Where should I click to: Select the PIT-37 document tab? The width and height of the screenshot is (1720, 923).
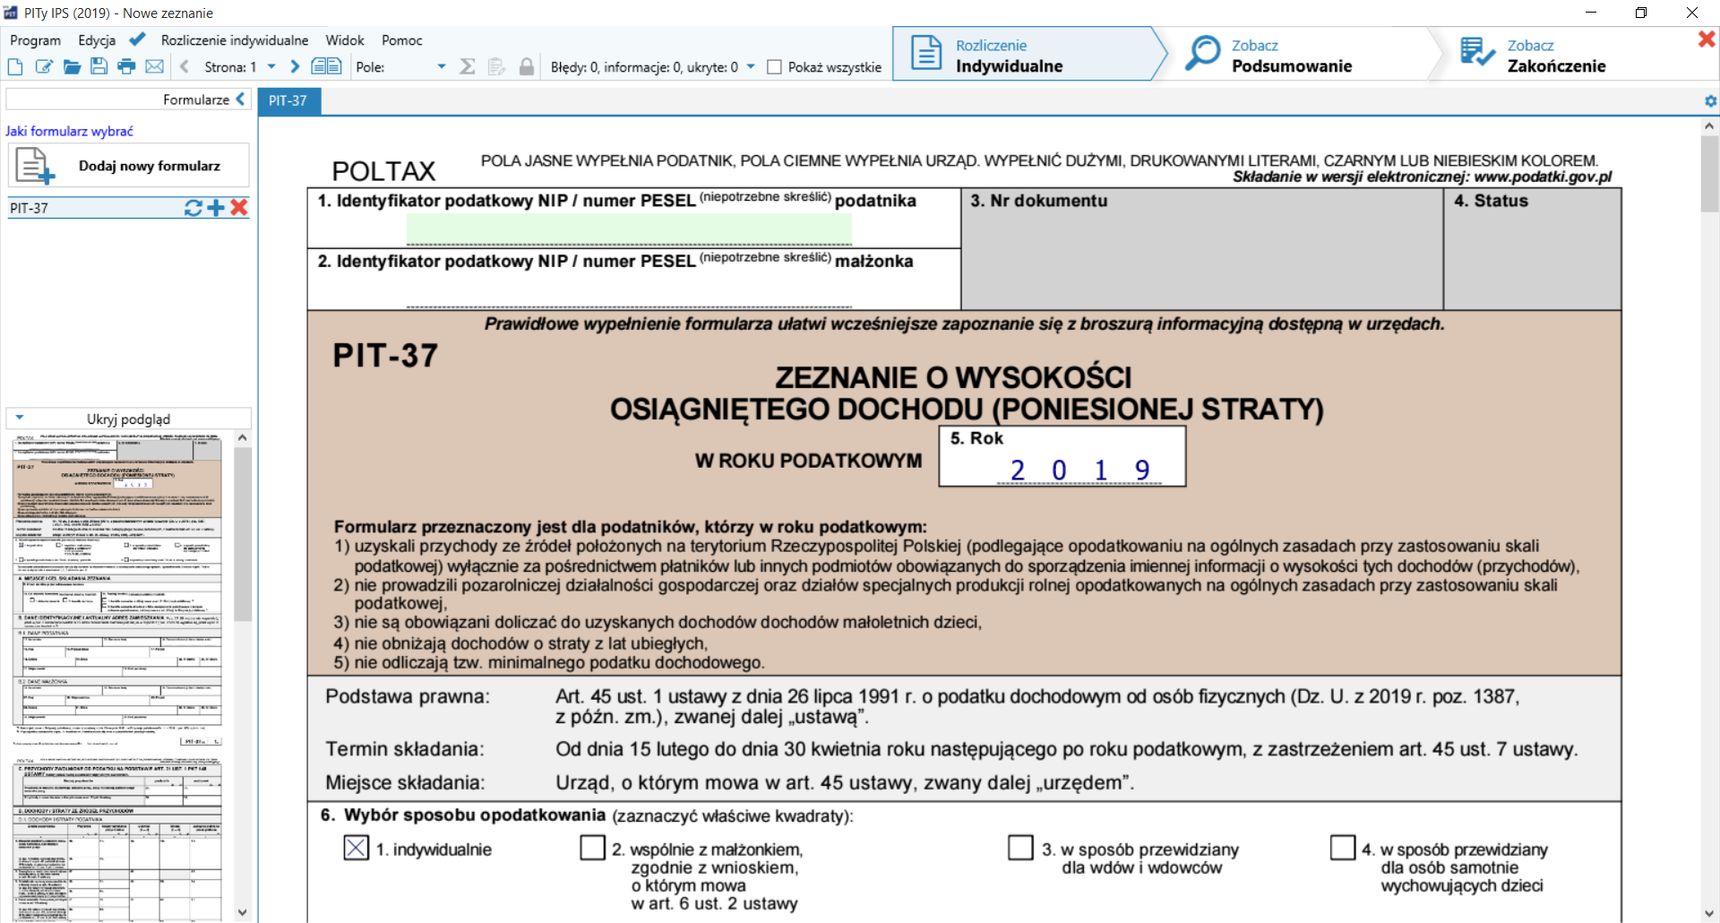pyautogui.click(x=288, y=100)
